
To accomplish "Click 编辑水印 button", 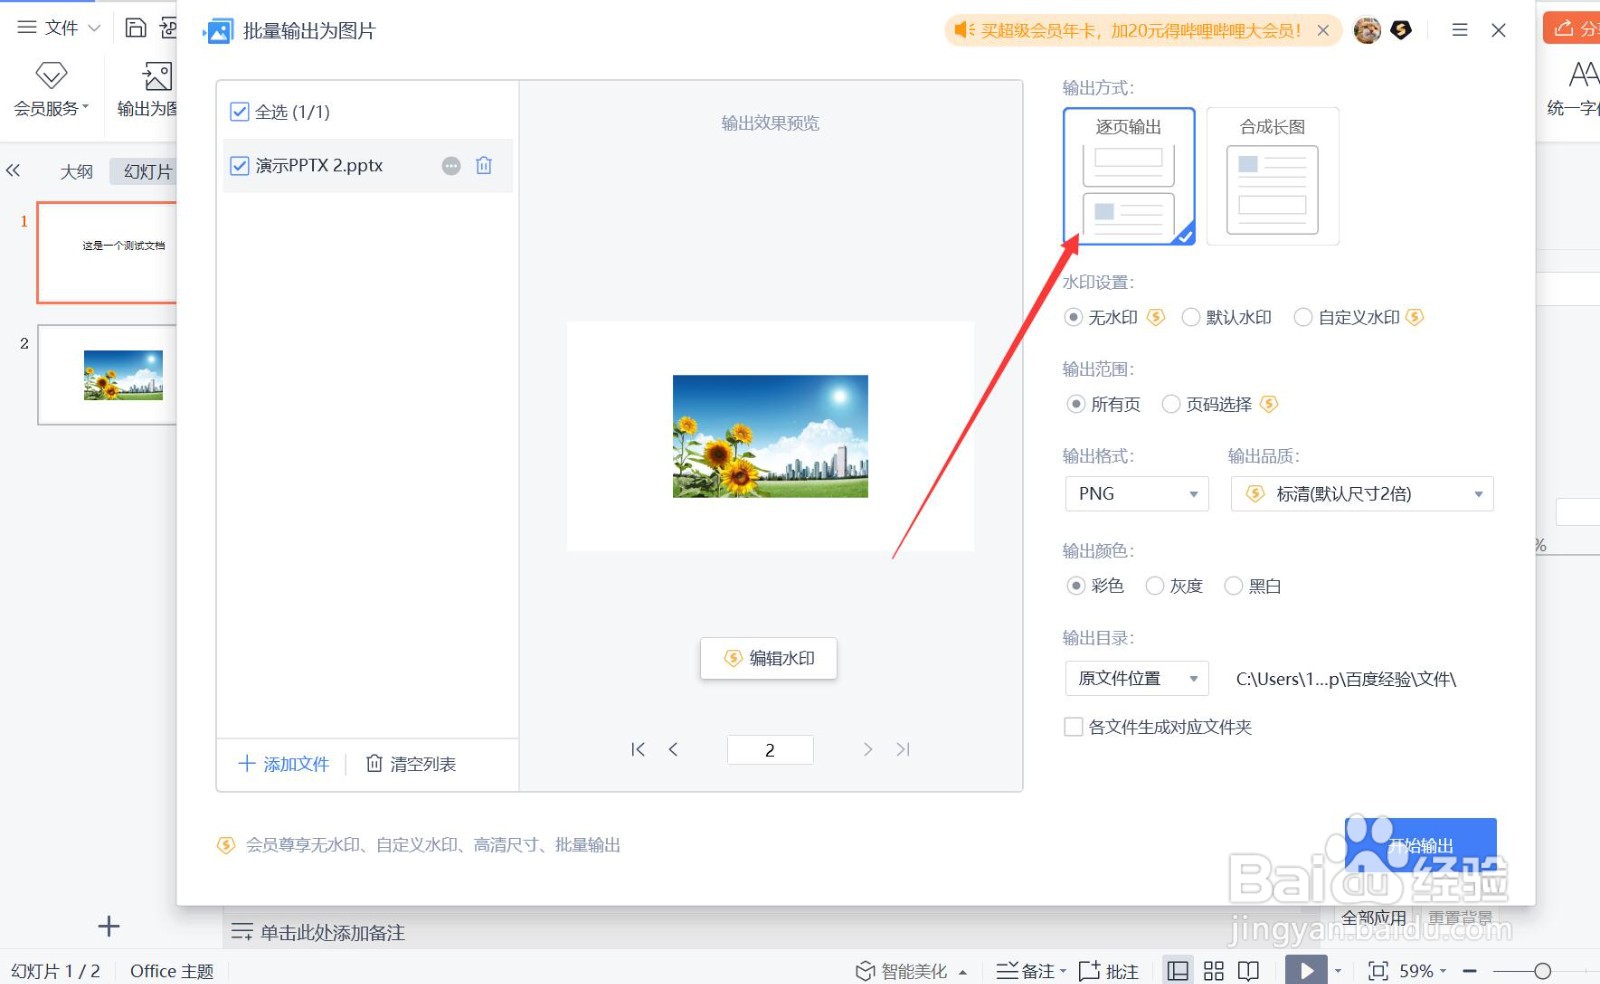I will click(x=768, y=658).
